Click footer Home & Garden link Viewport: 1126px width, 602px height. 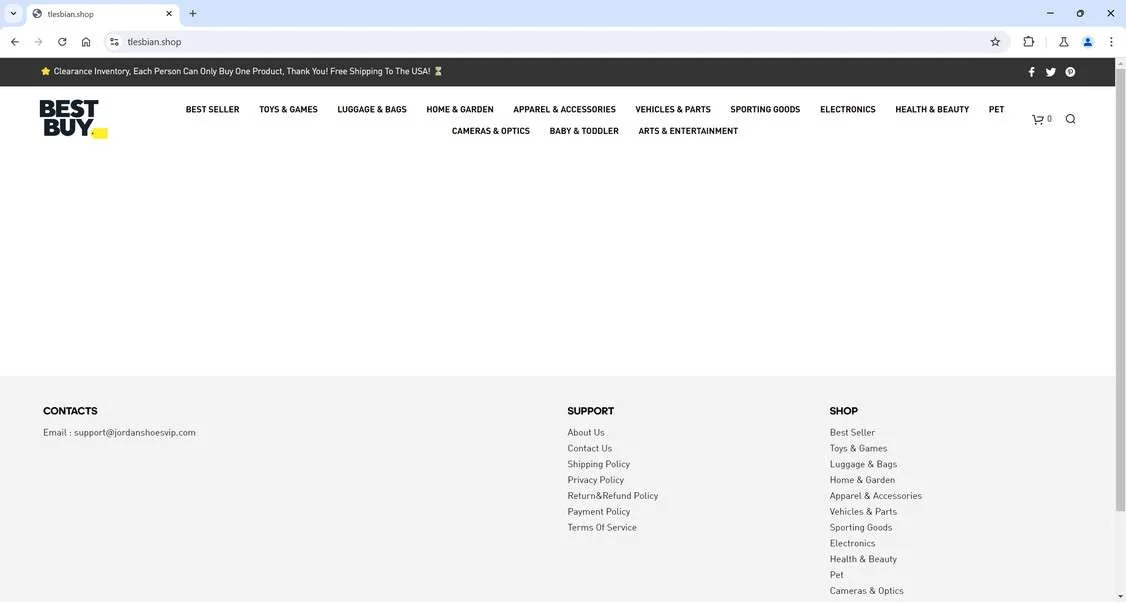pyautogui.click(x=862, y=480)
